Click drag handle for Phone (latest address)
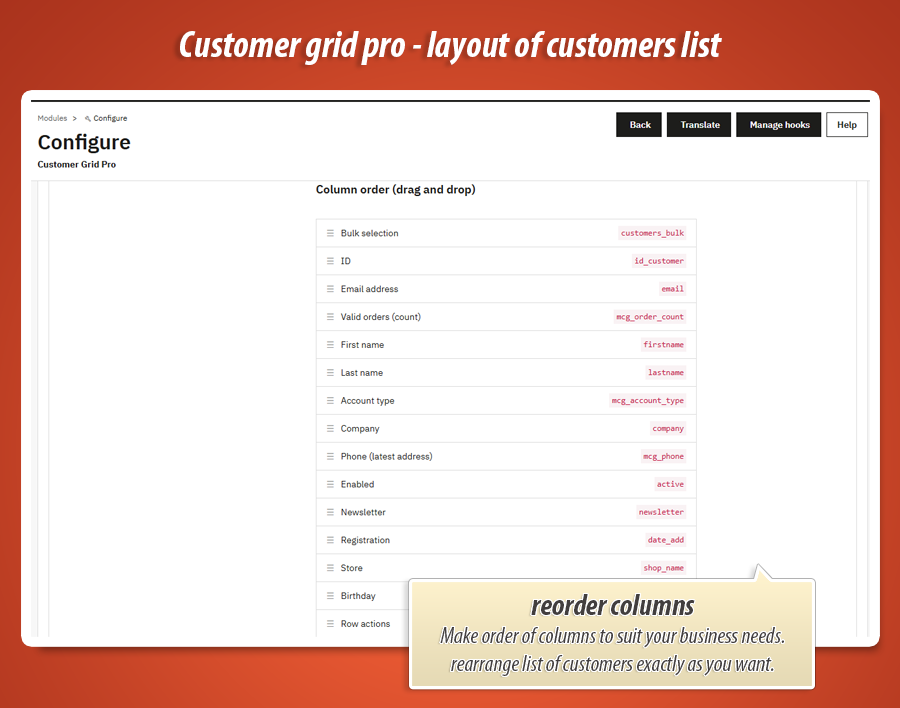Image resolution: width=900 pixels, height=708 pixels. point(330,456)
